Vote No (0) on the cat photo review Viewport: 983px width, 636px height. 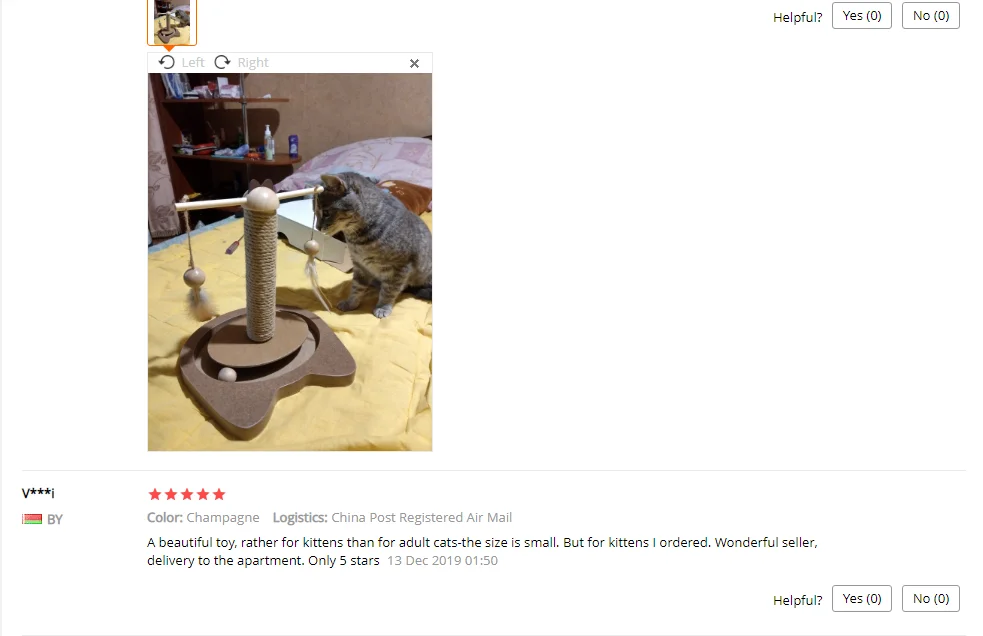930,16
